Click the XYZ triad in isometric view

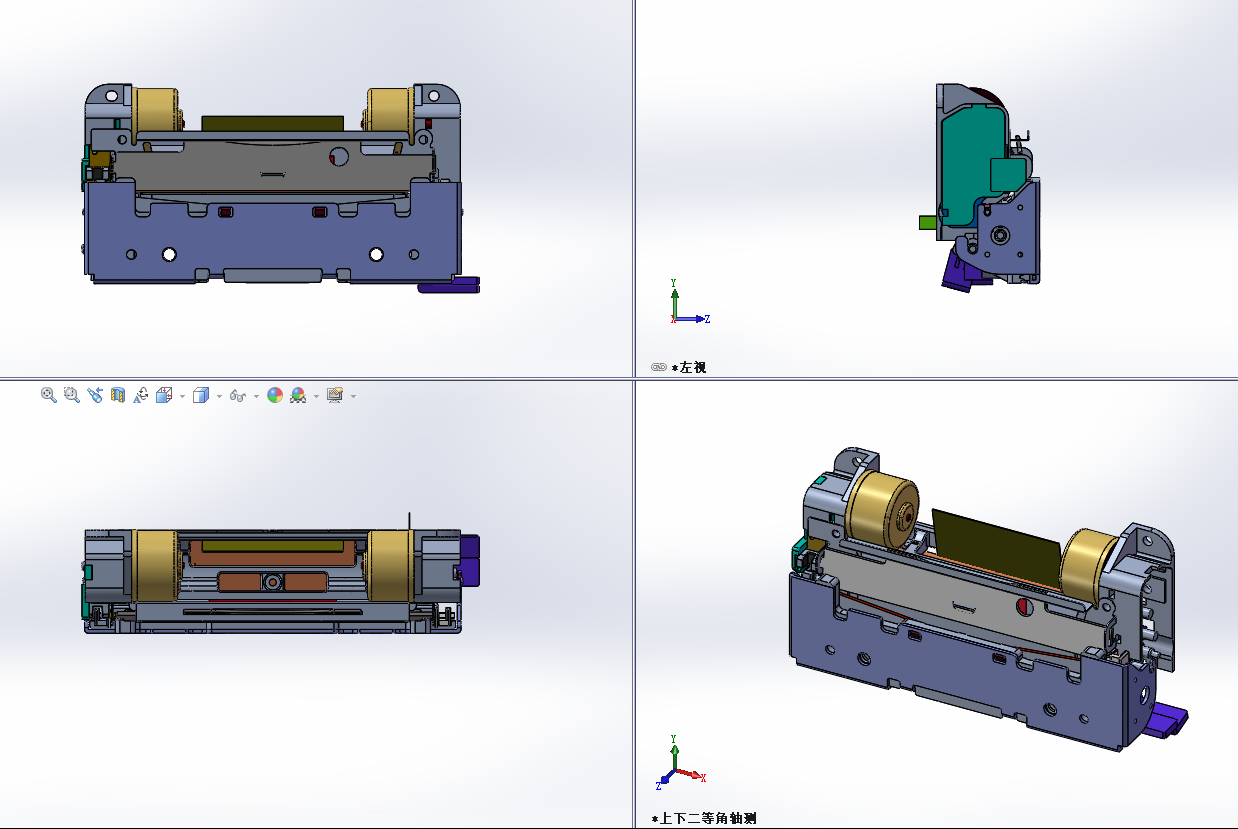coord(680,762)
